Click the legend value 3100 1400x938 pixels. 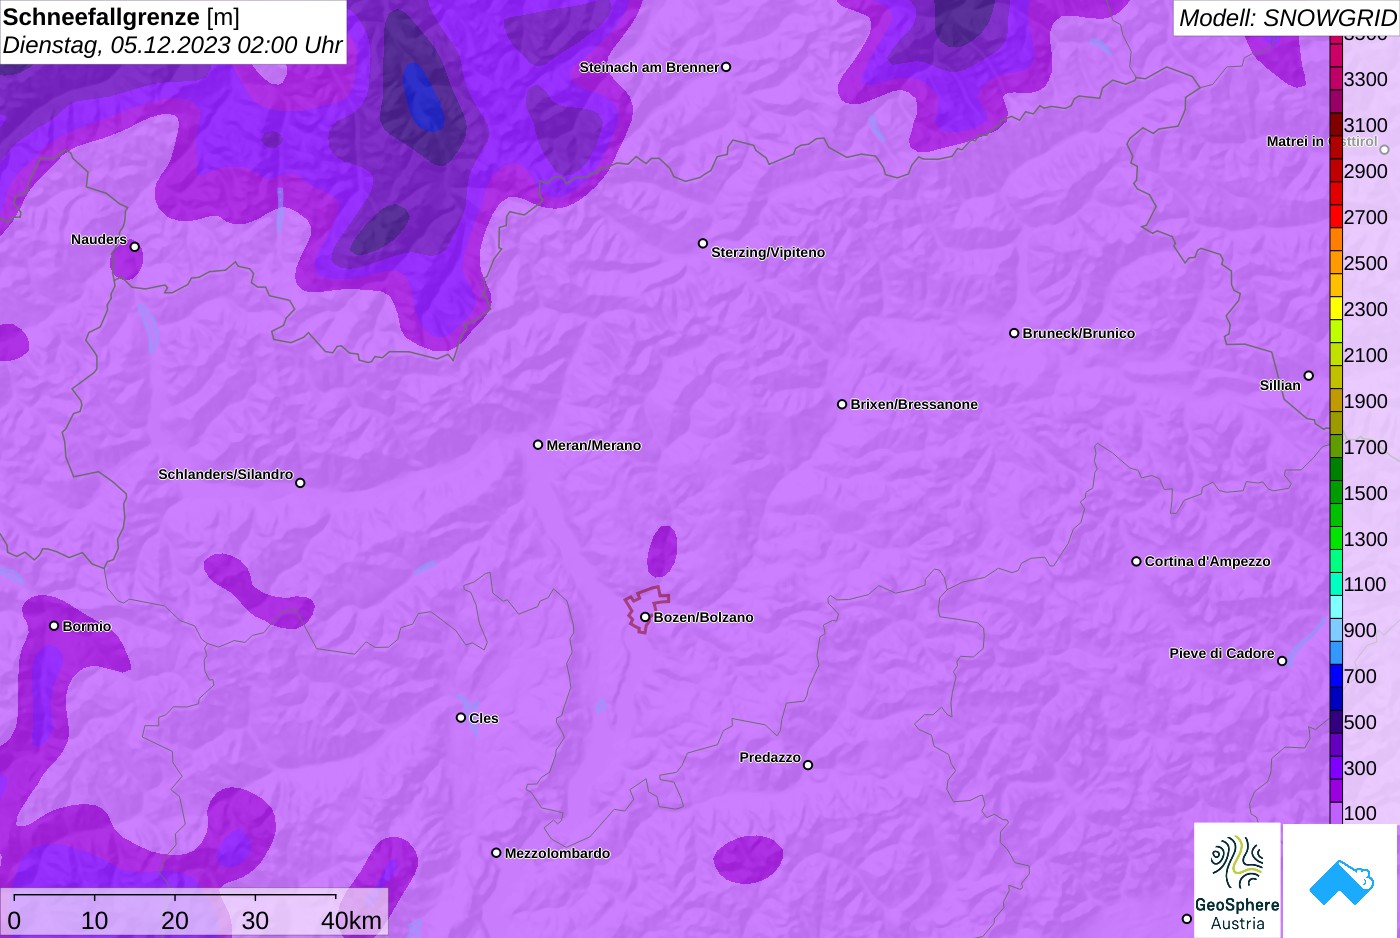coord(1365,125)
